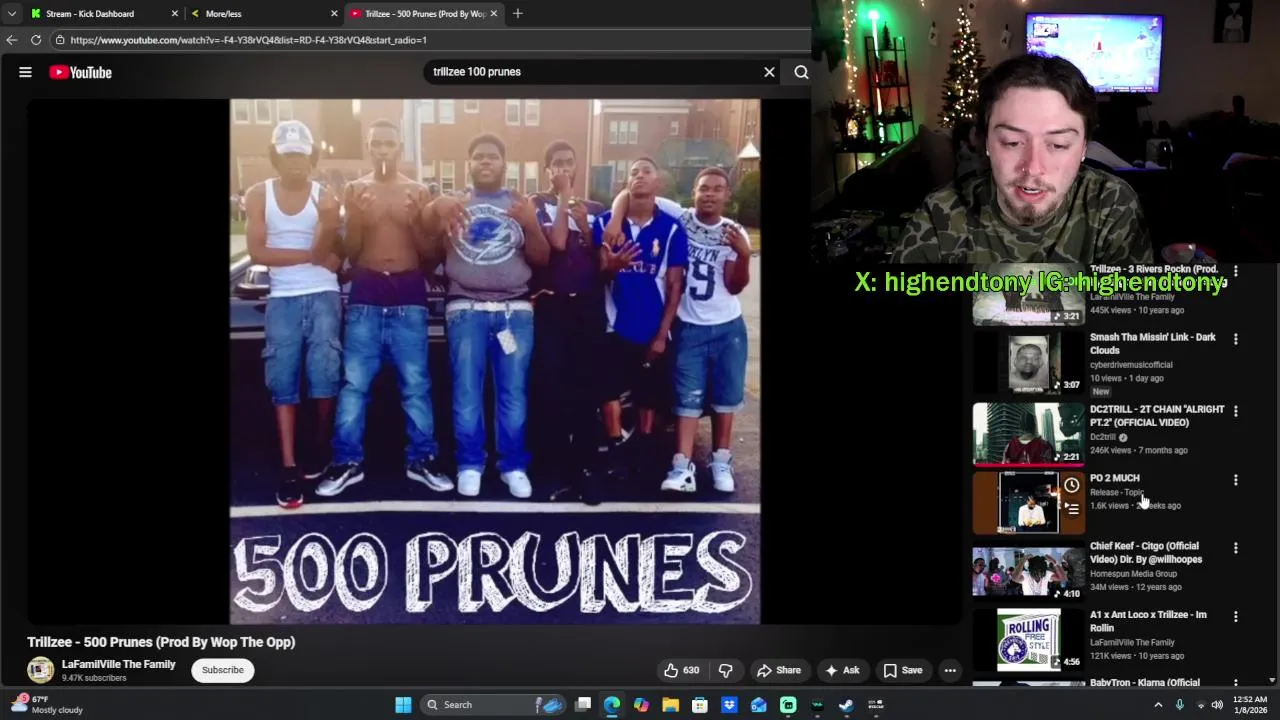Share the 500 Prunes video

(x=779, y=670)
